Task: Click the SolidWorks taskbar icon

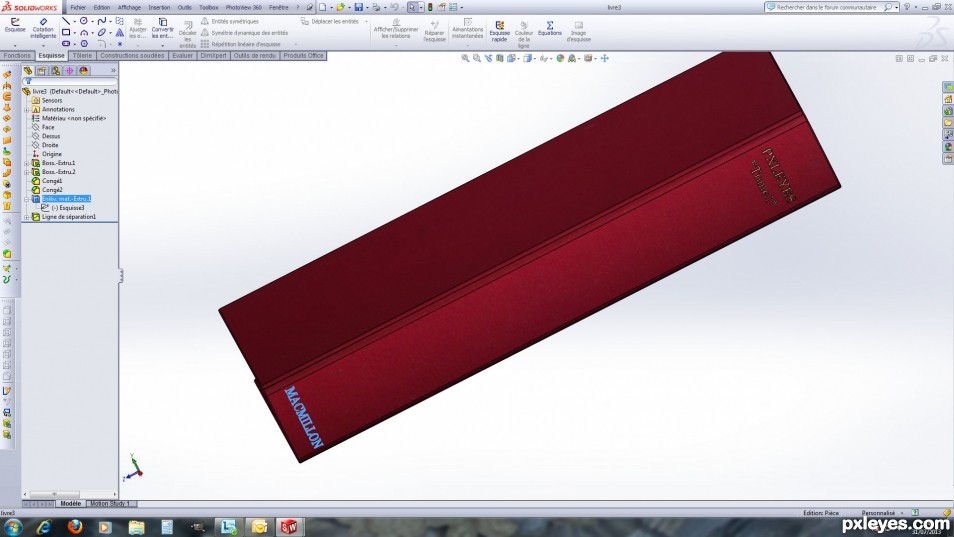Action: [x=289, y=527]
